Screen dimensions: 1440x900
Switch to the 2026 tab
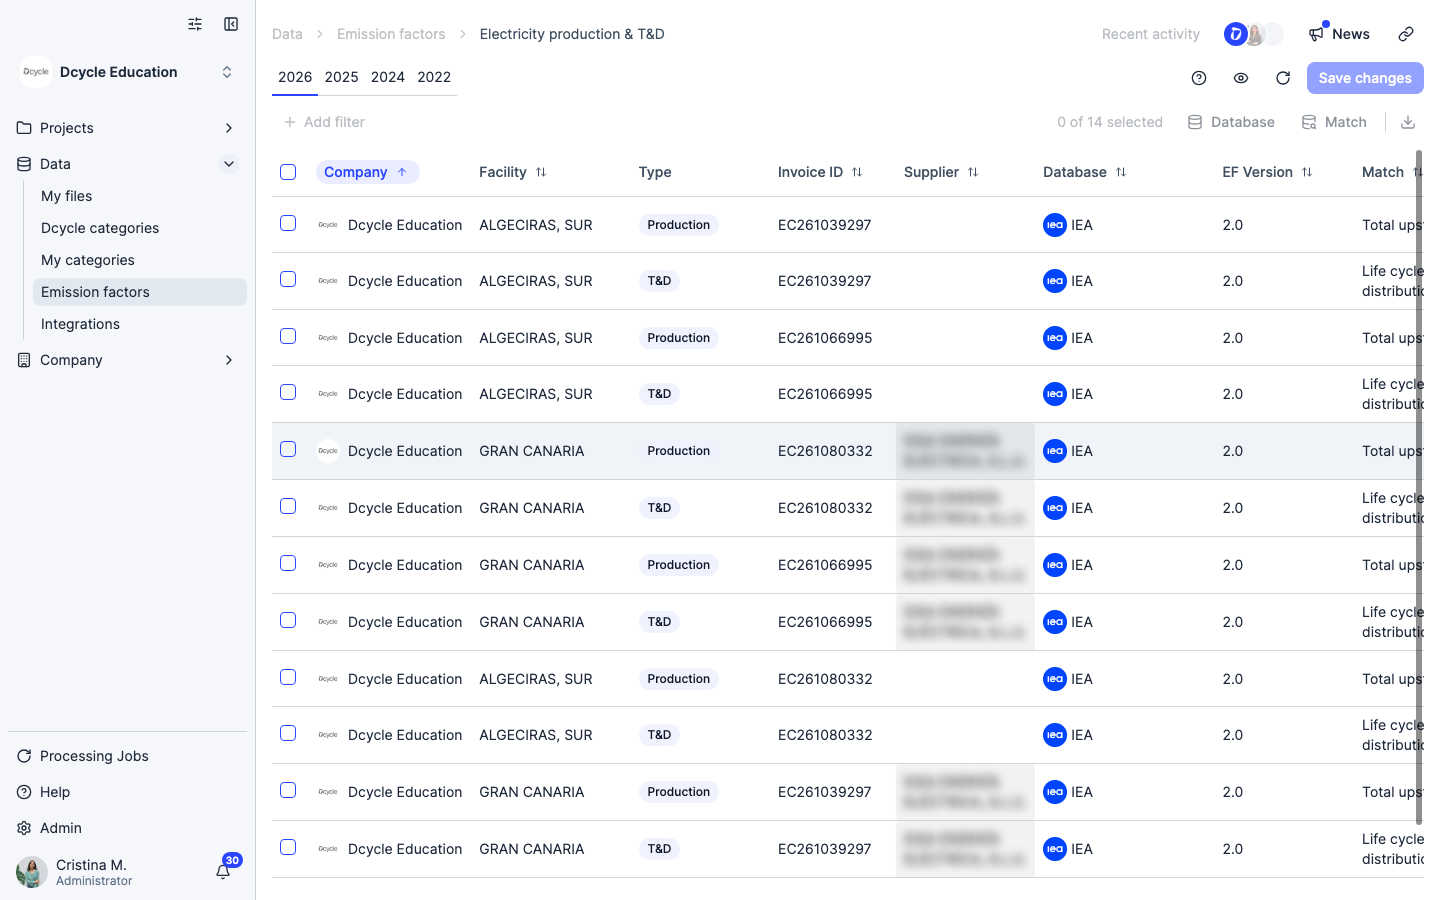coord(295,77)
